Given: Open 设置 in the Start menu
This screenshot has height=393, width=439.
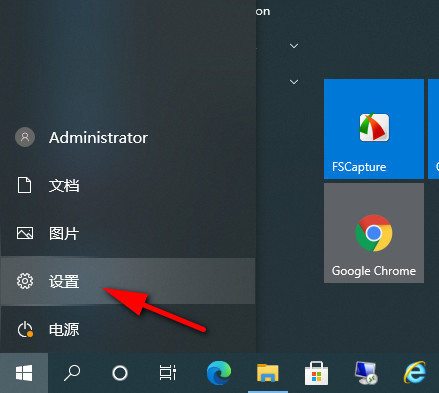Looking at the screenshot, I should [x=128, y=281].
